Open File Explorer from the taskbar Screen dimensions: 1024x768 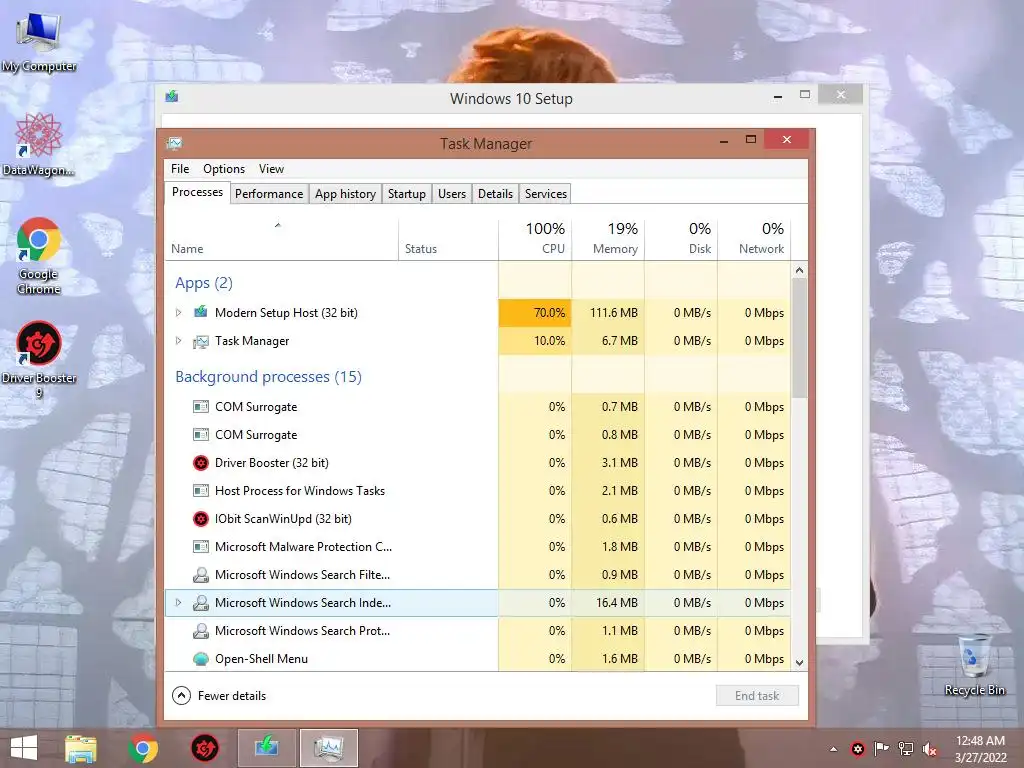(x=81, y=748)
